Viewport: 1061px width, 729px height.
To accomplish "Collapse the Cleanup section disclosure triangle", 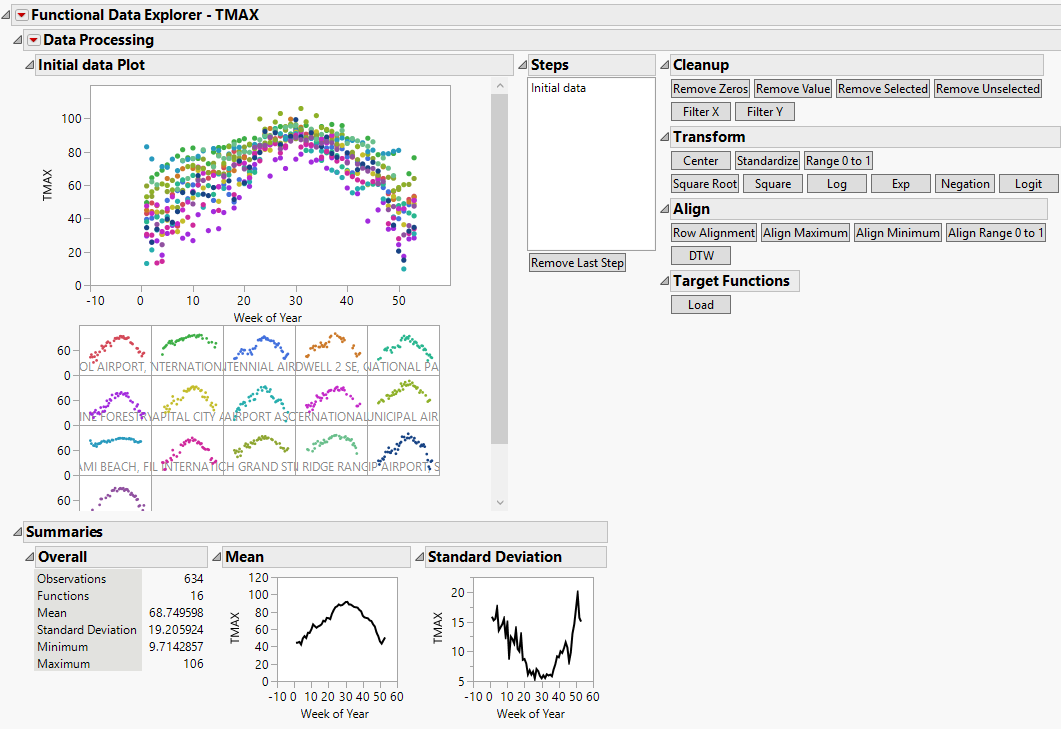I will click(x=664, y=65).
